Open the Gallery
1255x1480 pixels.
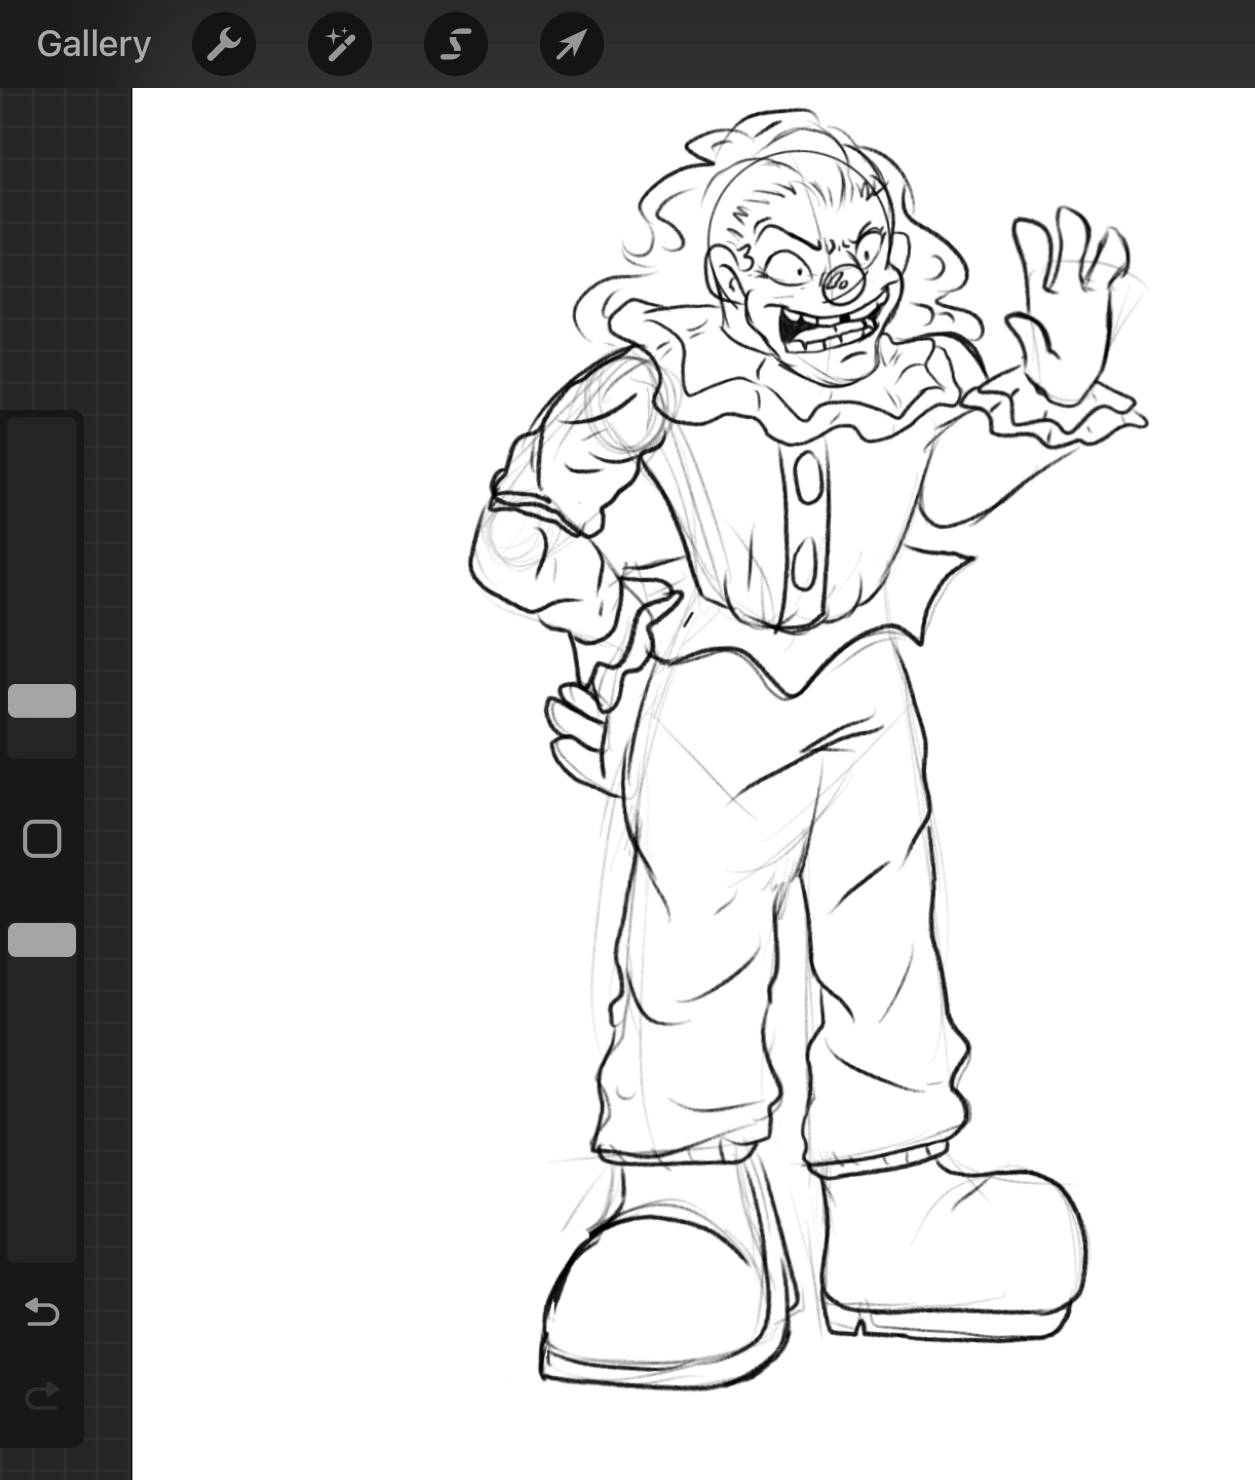click(x=93, y=44)
